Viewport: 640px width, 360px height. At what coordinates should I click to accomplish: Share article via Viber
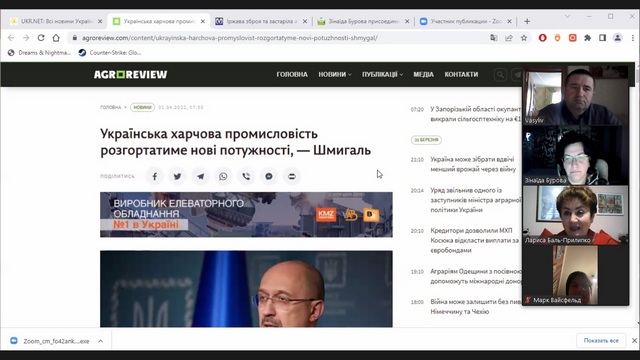[246, 176]
